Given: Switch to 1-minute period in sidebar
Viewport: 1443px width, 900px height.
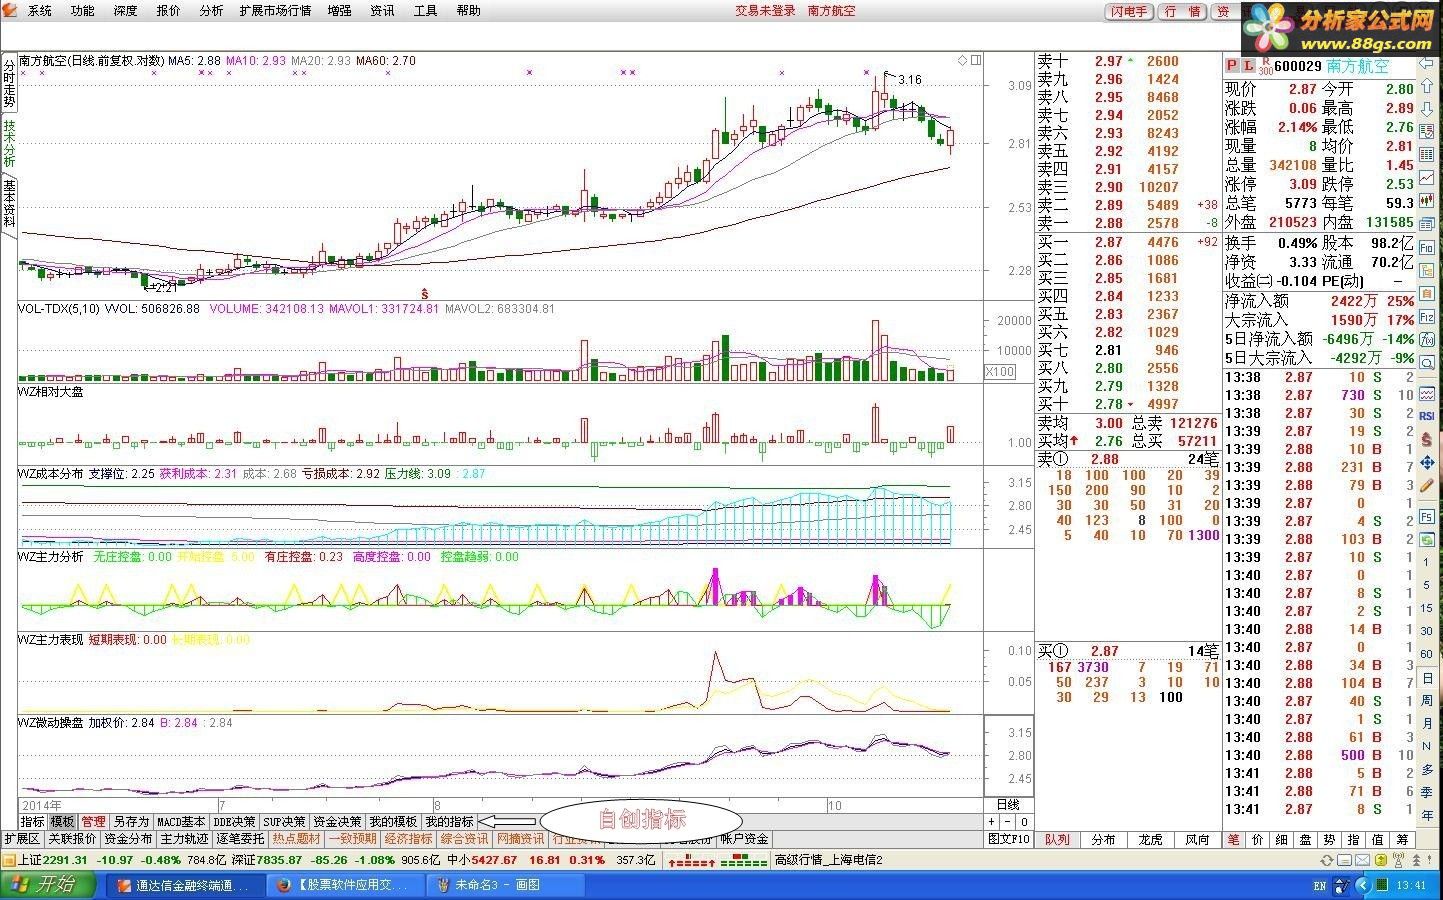Looking at the screenshot, I should click(x=1427, y=562).
